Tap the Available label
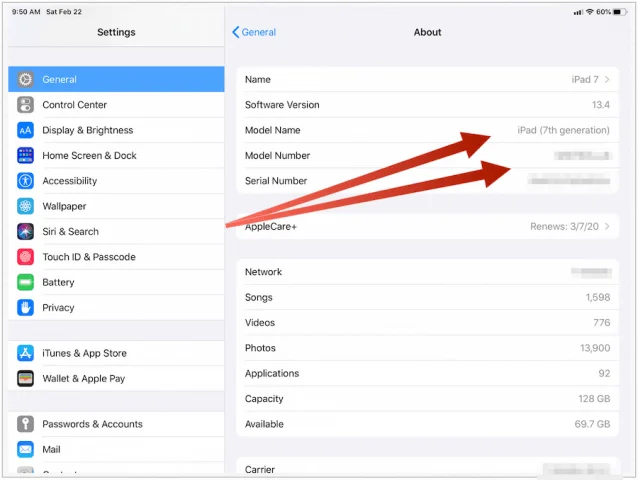This screenshot has width=638, height=480. tap(264, 424)
